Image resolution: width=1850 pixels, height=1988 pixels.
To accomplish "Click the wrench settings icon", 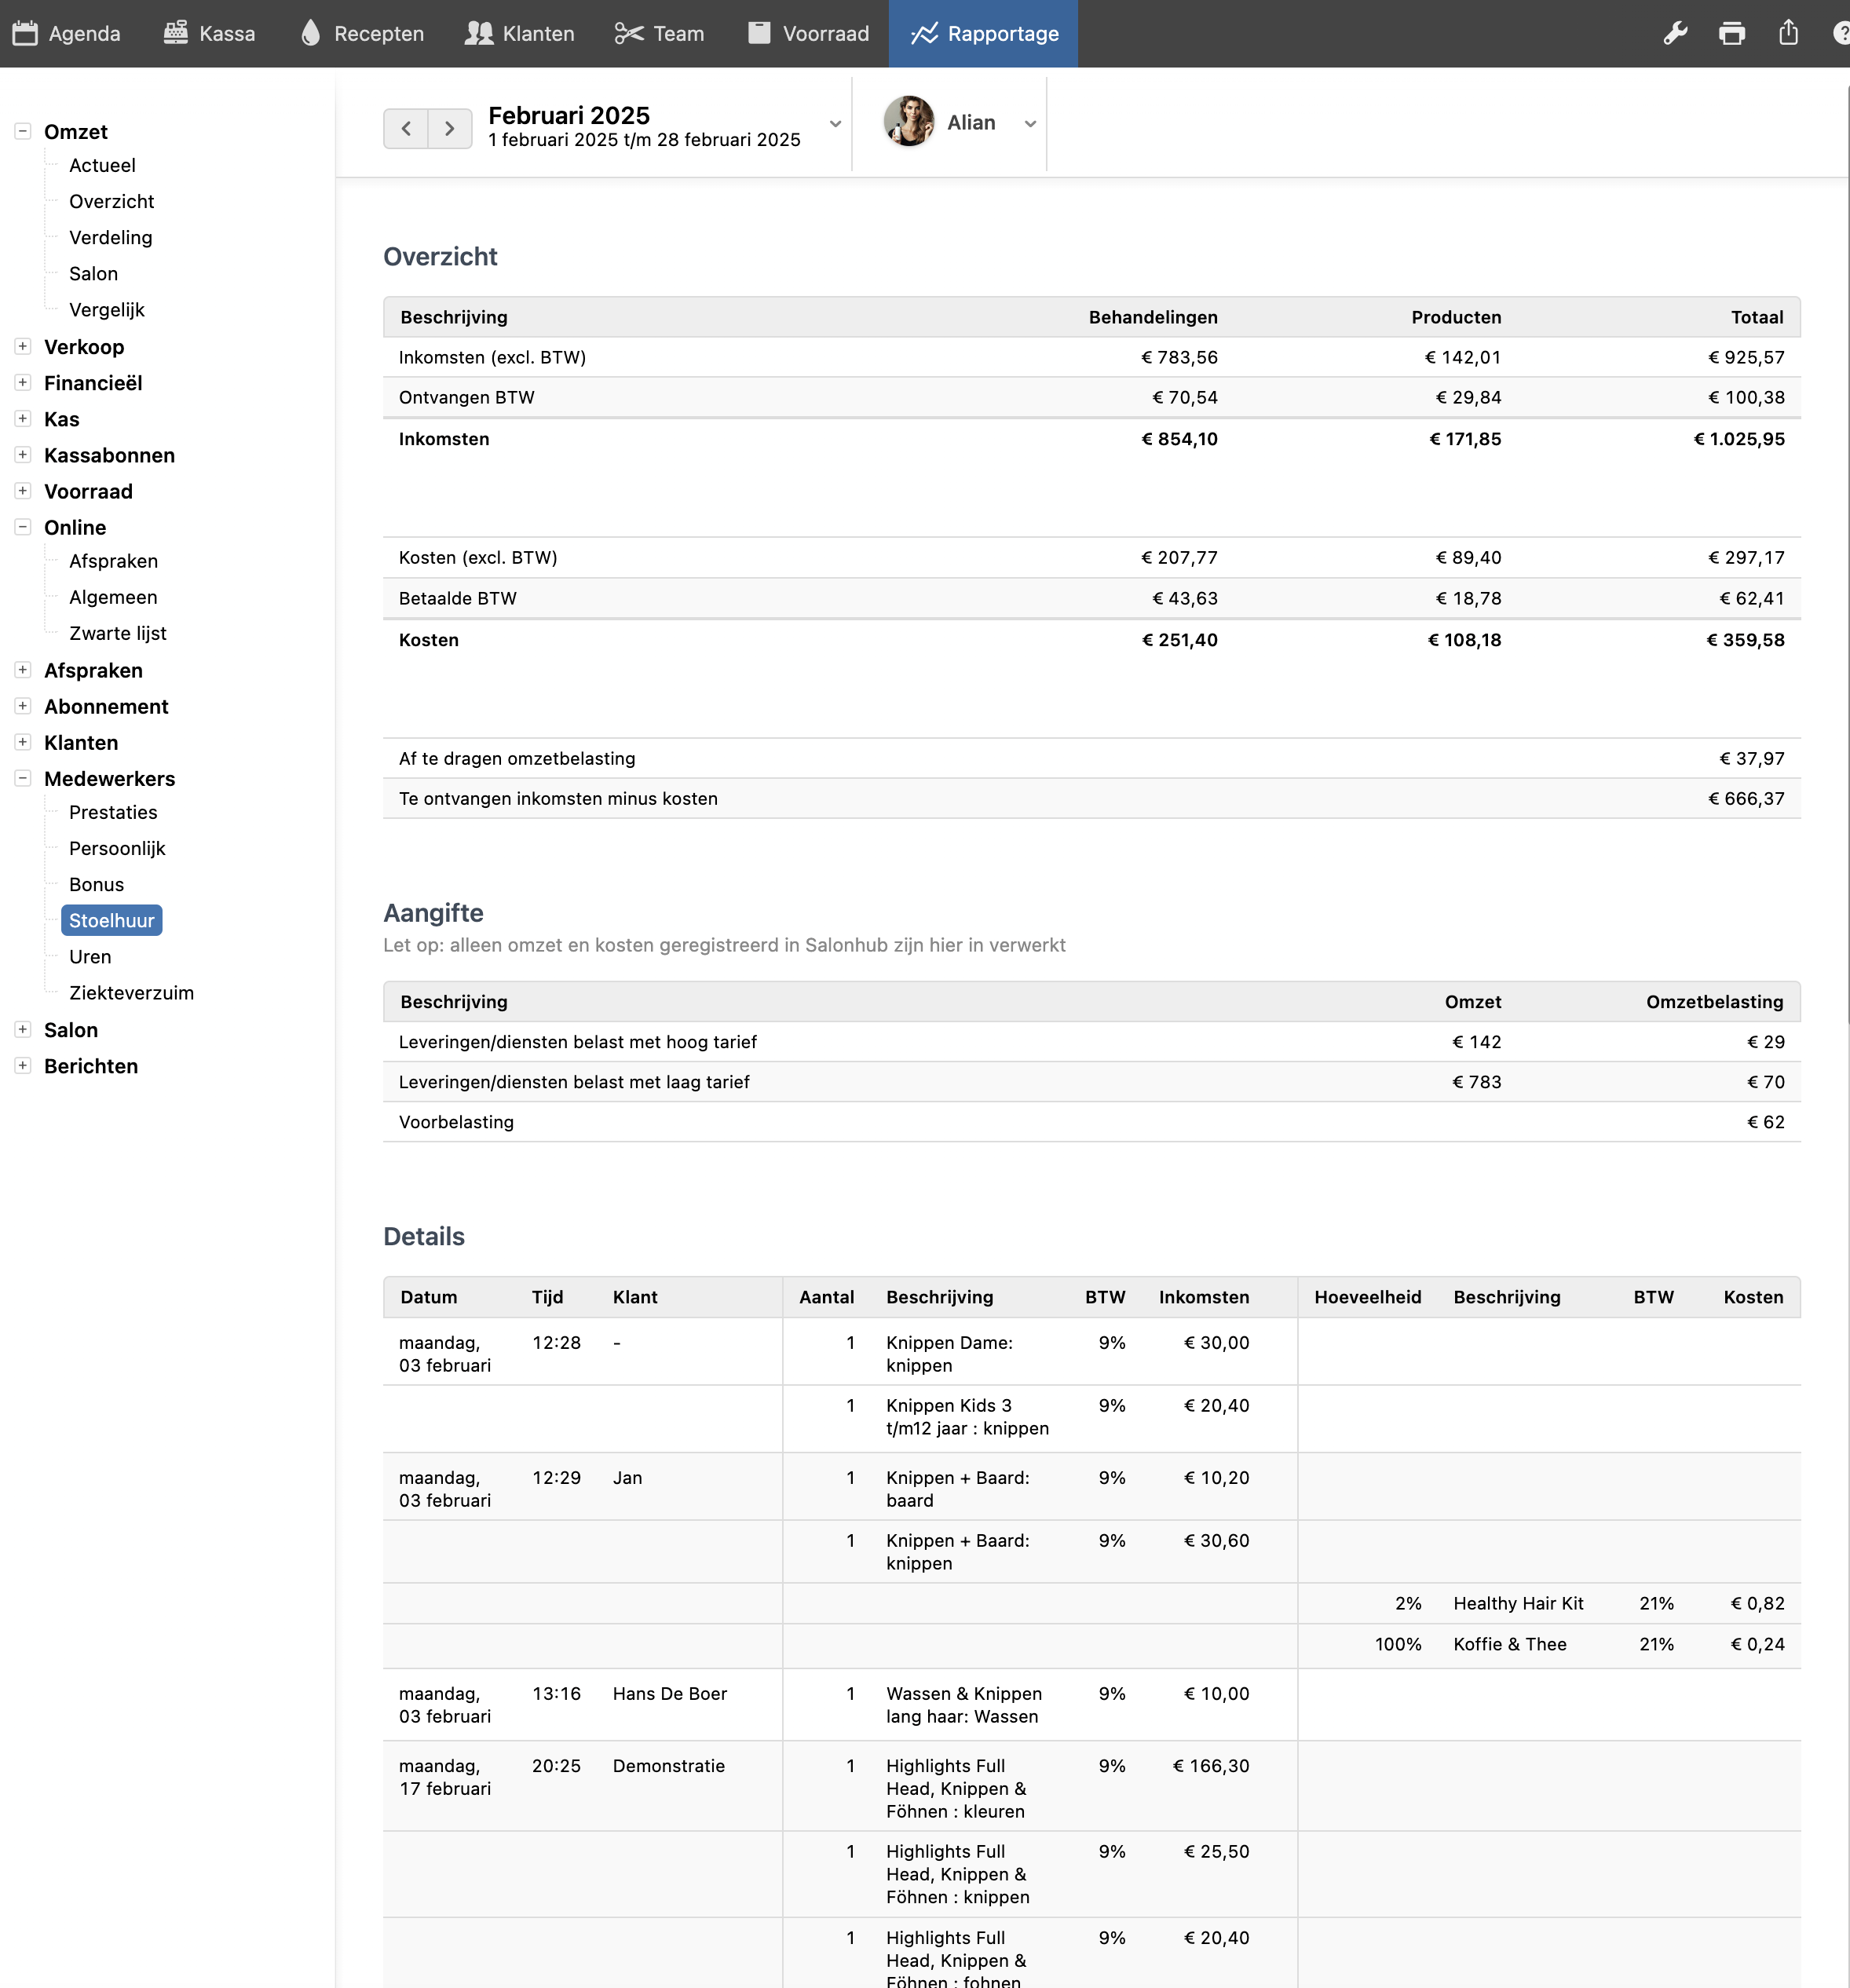I will pos(1675,33).
